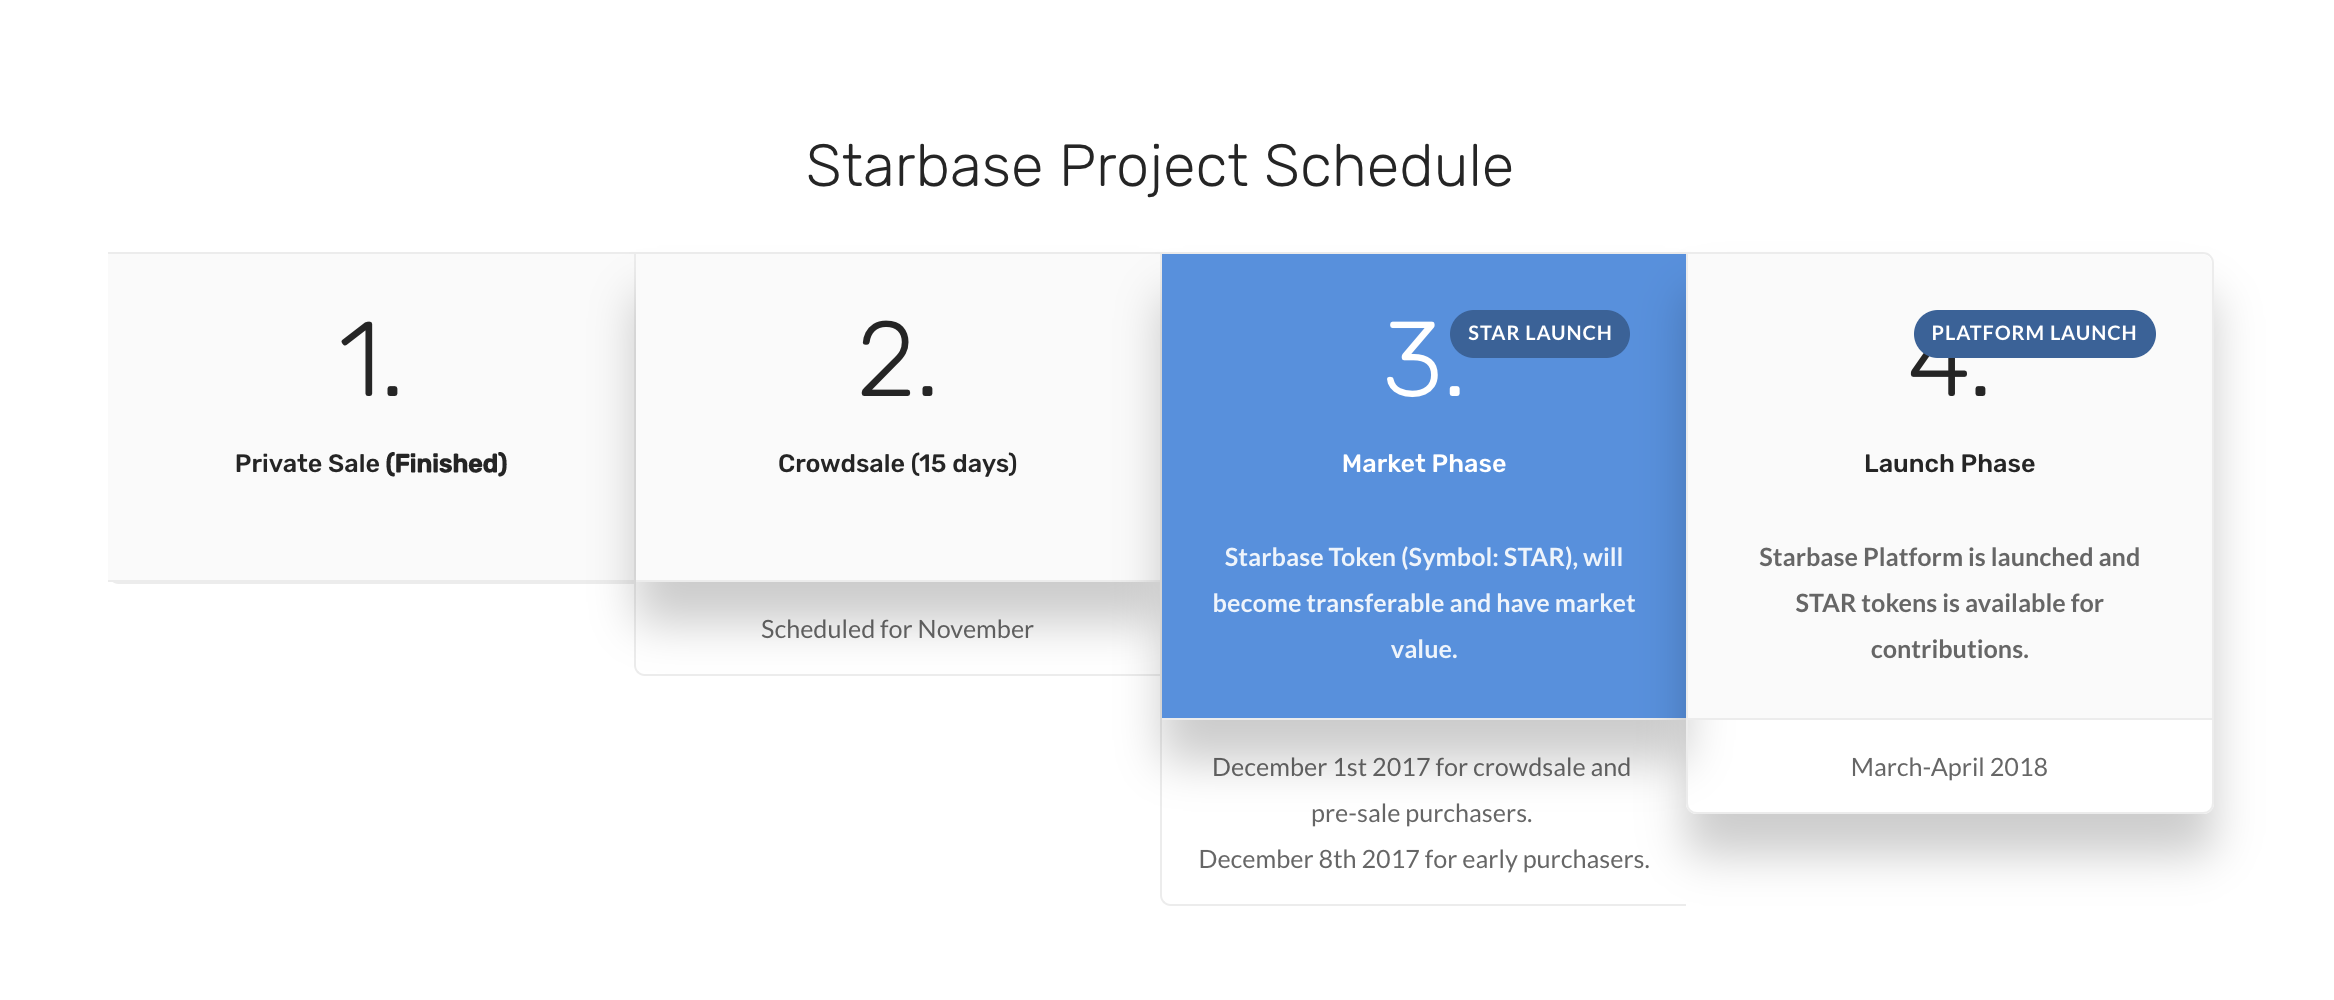Viewport: 2334px width, 1000px height.
Task: Click the PLATFORM LAUNCH badge
Action: tap(2034, 333)
